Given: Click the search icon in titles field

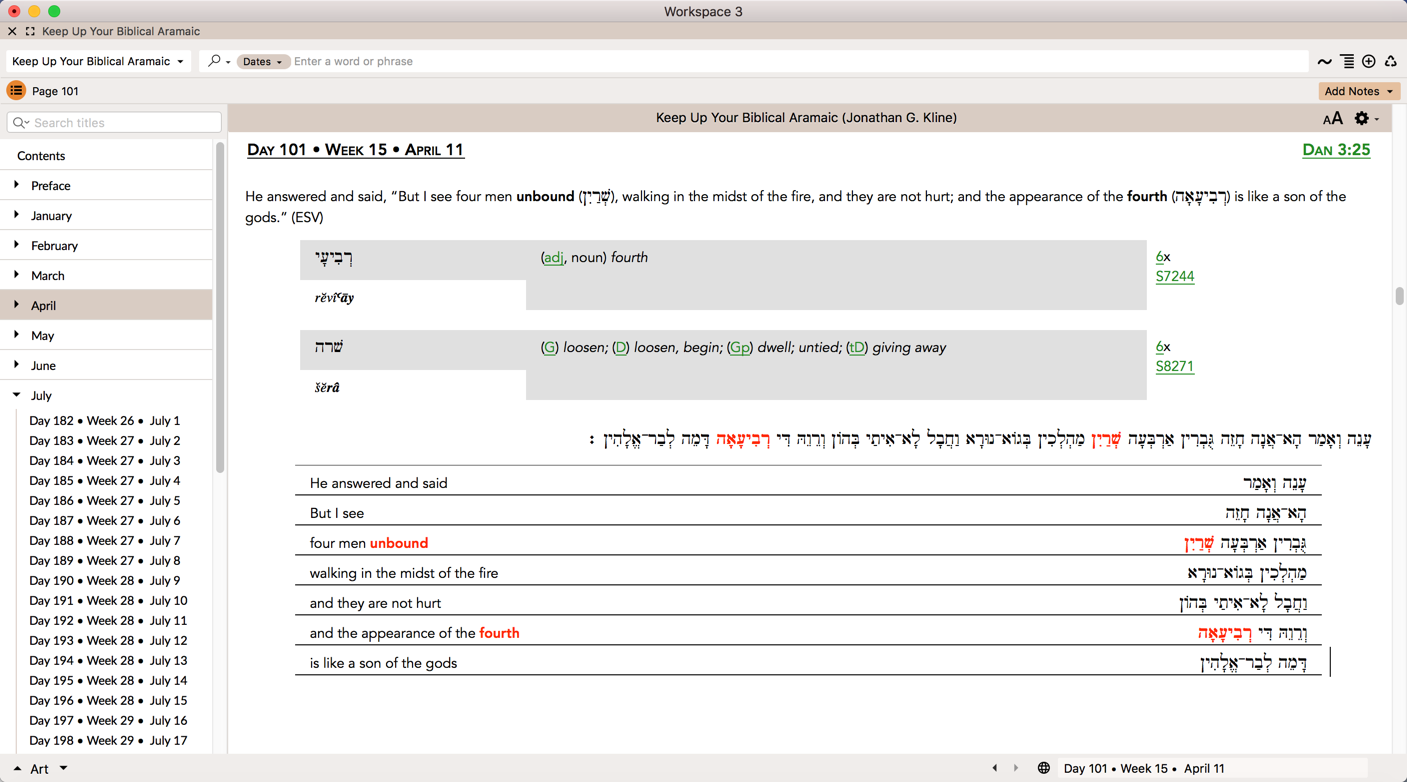Looking at the screenshot, I should pyautogui.click(x=21, y=123).
